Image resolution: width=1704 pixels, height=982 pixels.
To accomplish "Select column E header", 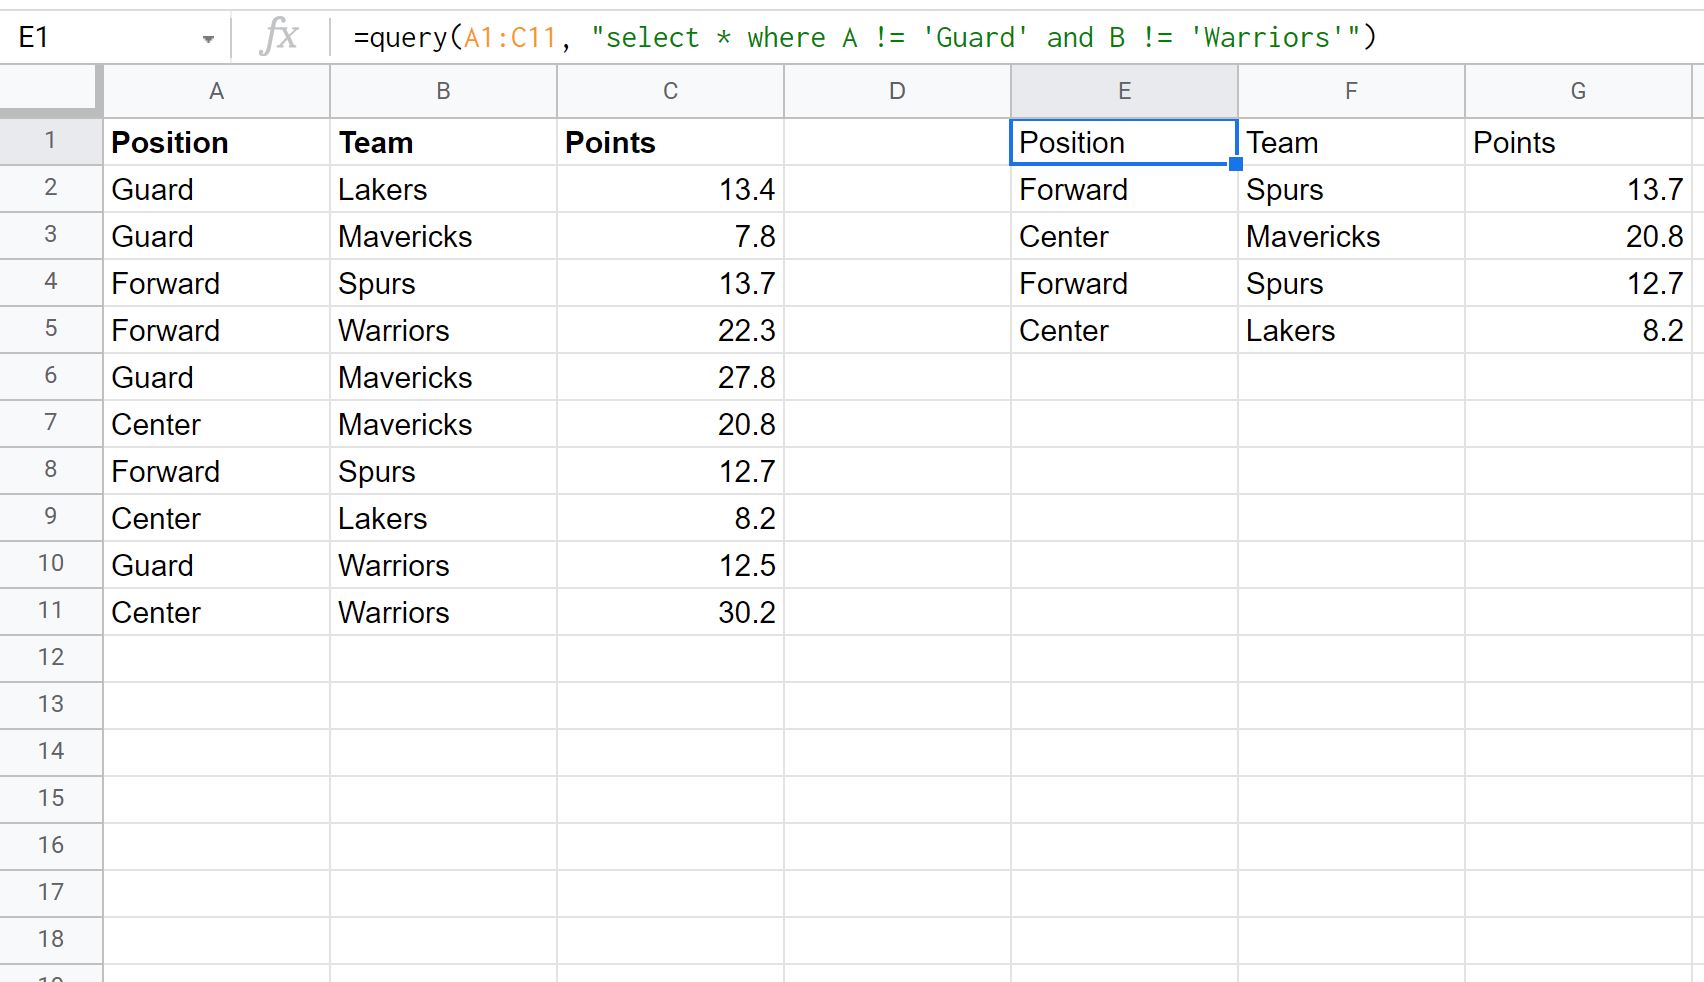I will click(1124, 91).
